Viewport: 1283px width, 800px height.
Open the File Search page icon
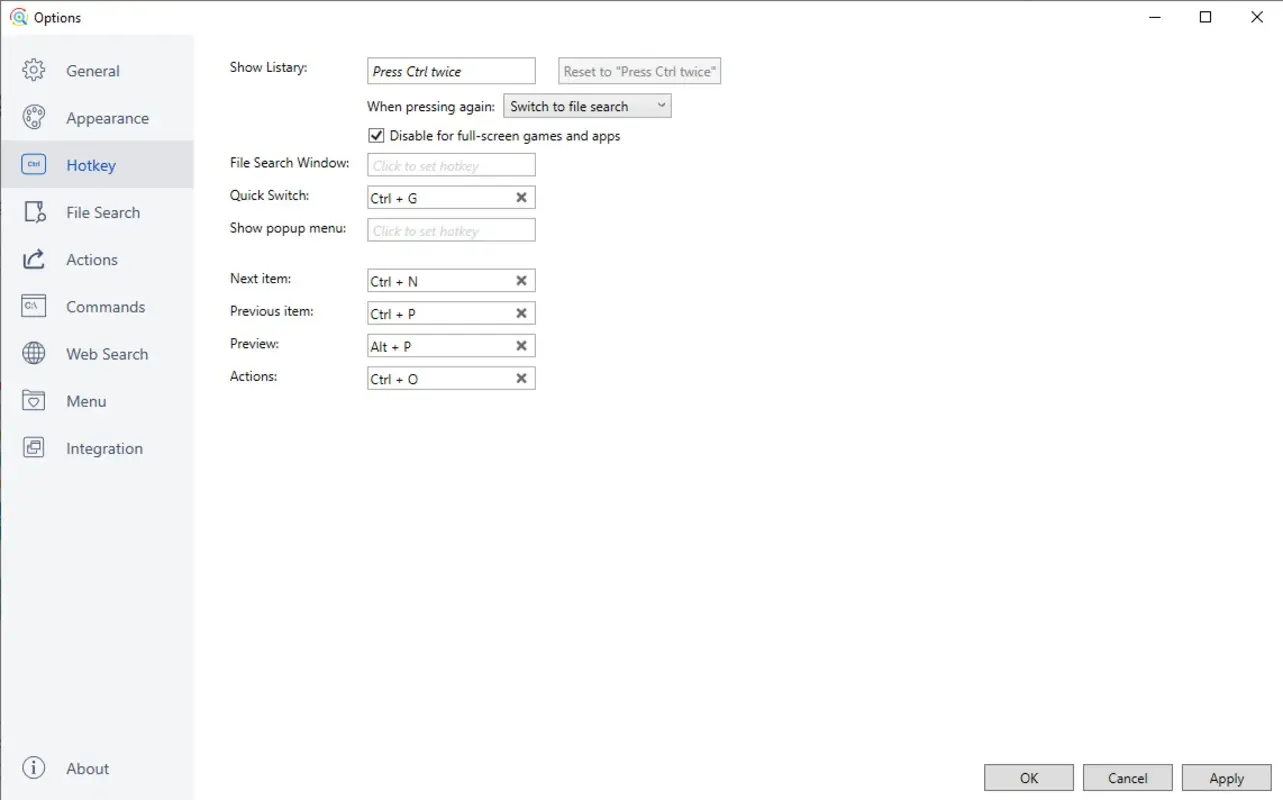[33, 212]
